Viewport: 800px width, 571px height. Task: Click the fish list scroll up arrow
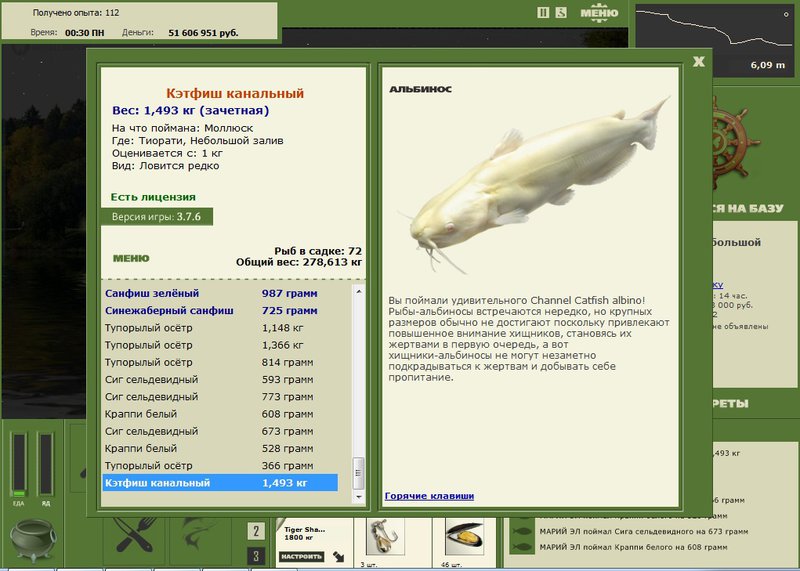pos(359,291)
